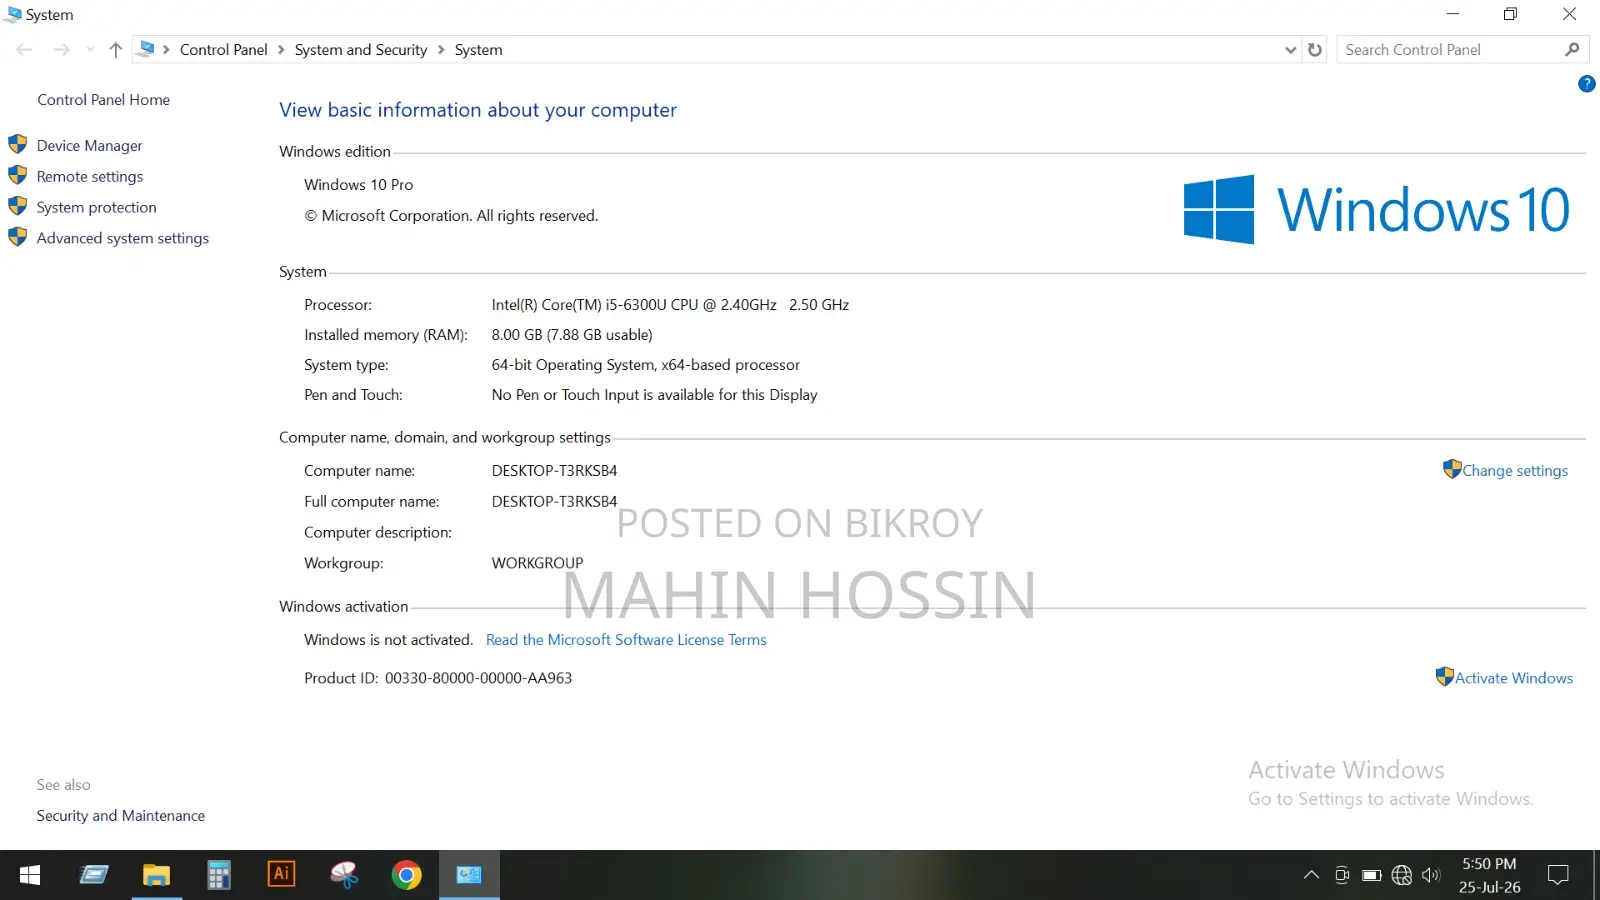Viewport: 1600px width, 900px height.
Task: Click the Device Manager shield icon
Action: click(x=18, y=144)
